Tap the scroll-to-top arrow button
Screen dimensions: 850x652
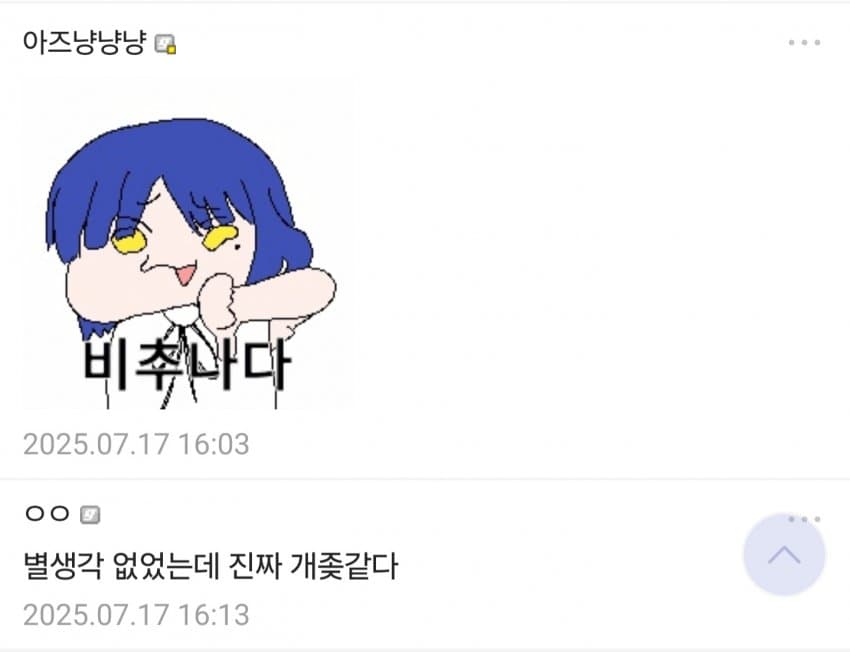tap(784, 555)
